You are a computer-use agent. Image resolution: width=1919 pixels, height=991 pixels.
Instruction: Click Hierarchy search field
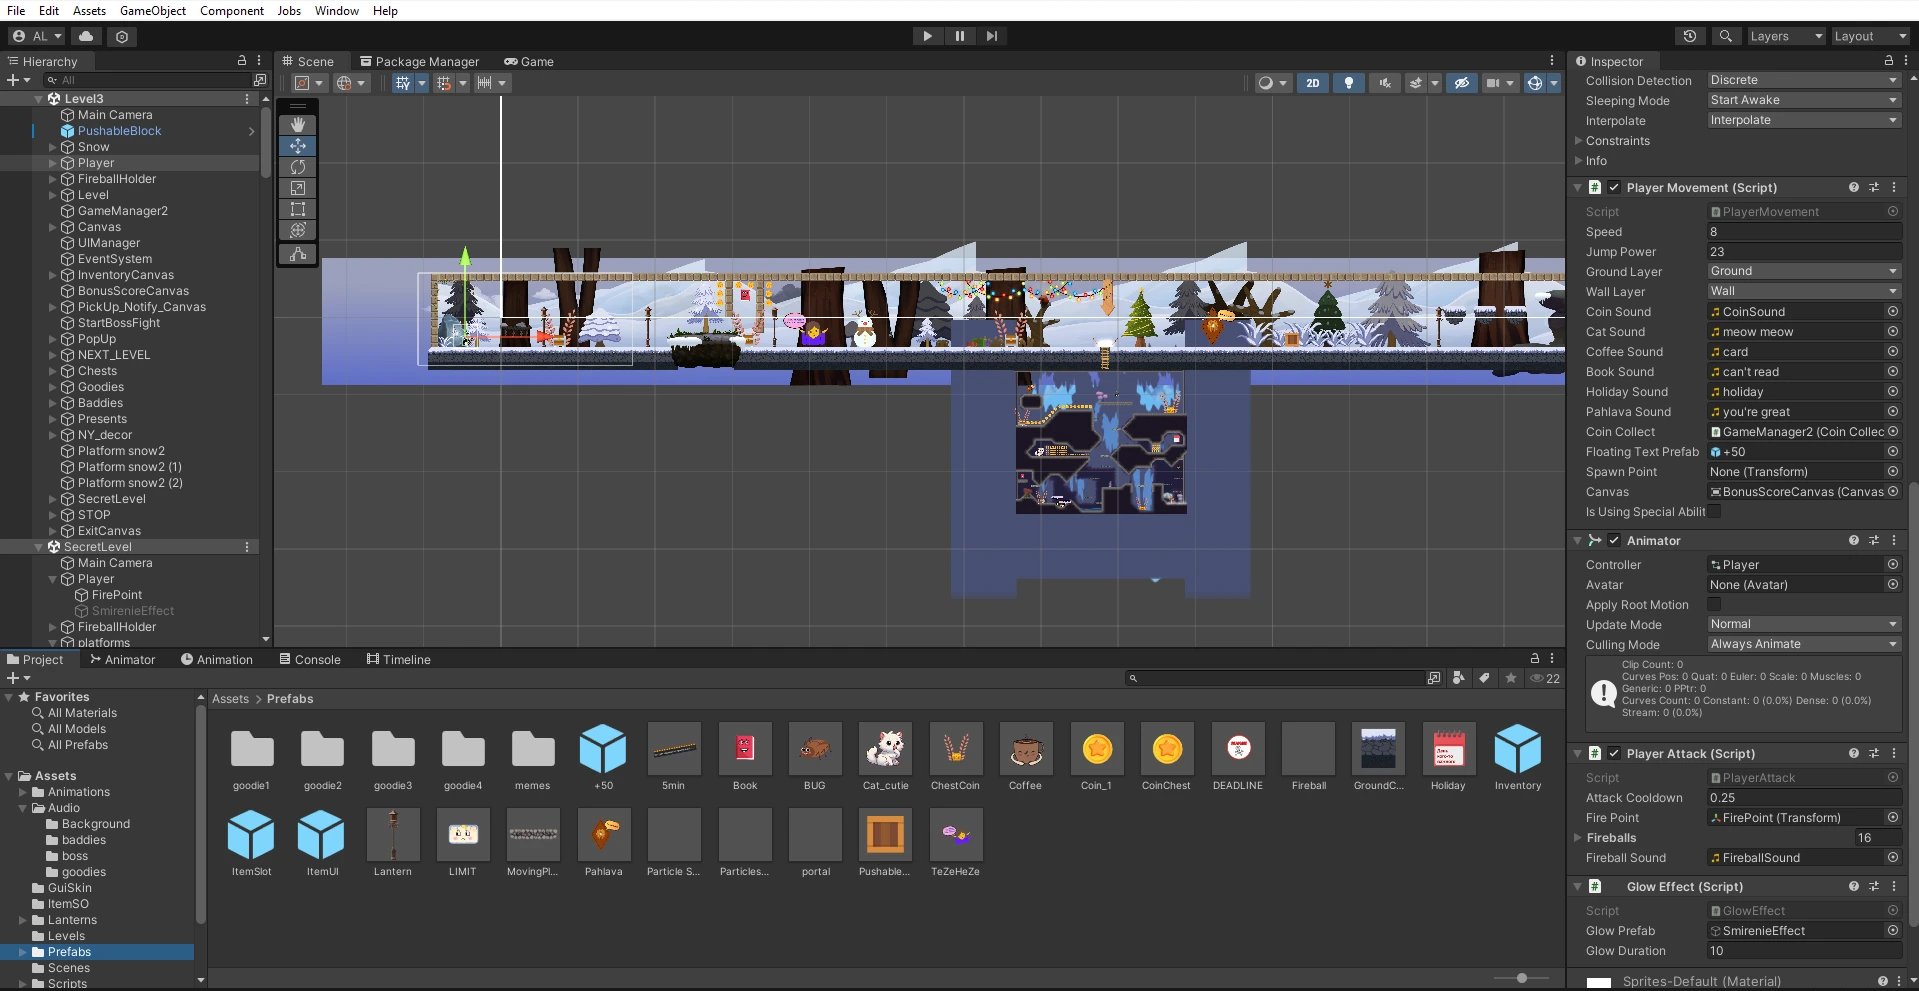(x=148, y=80)
